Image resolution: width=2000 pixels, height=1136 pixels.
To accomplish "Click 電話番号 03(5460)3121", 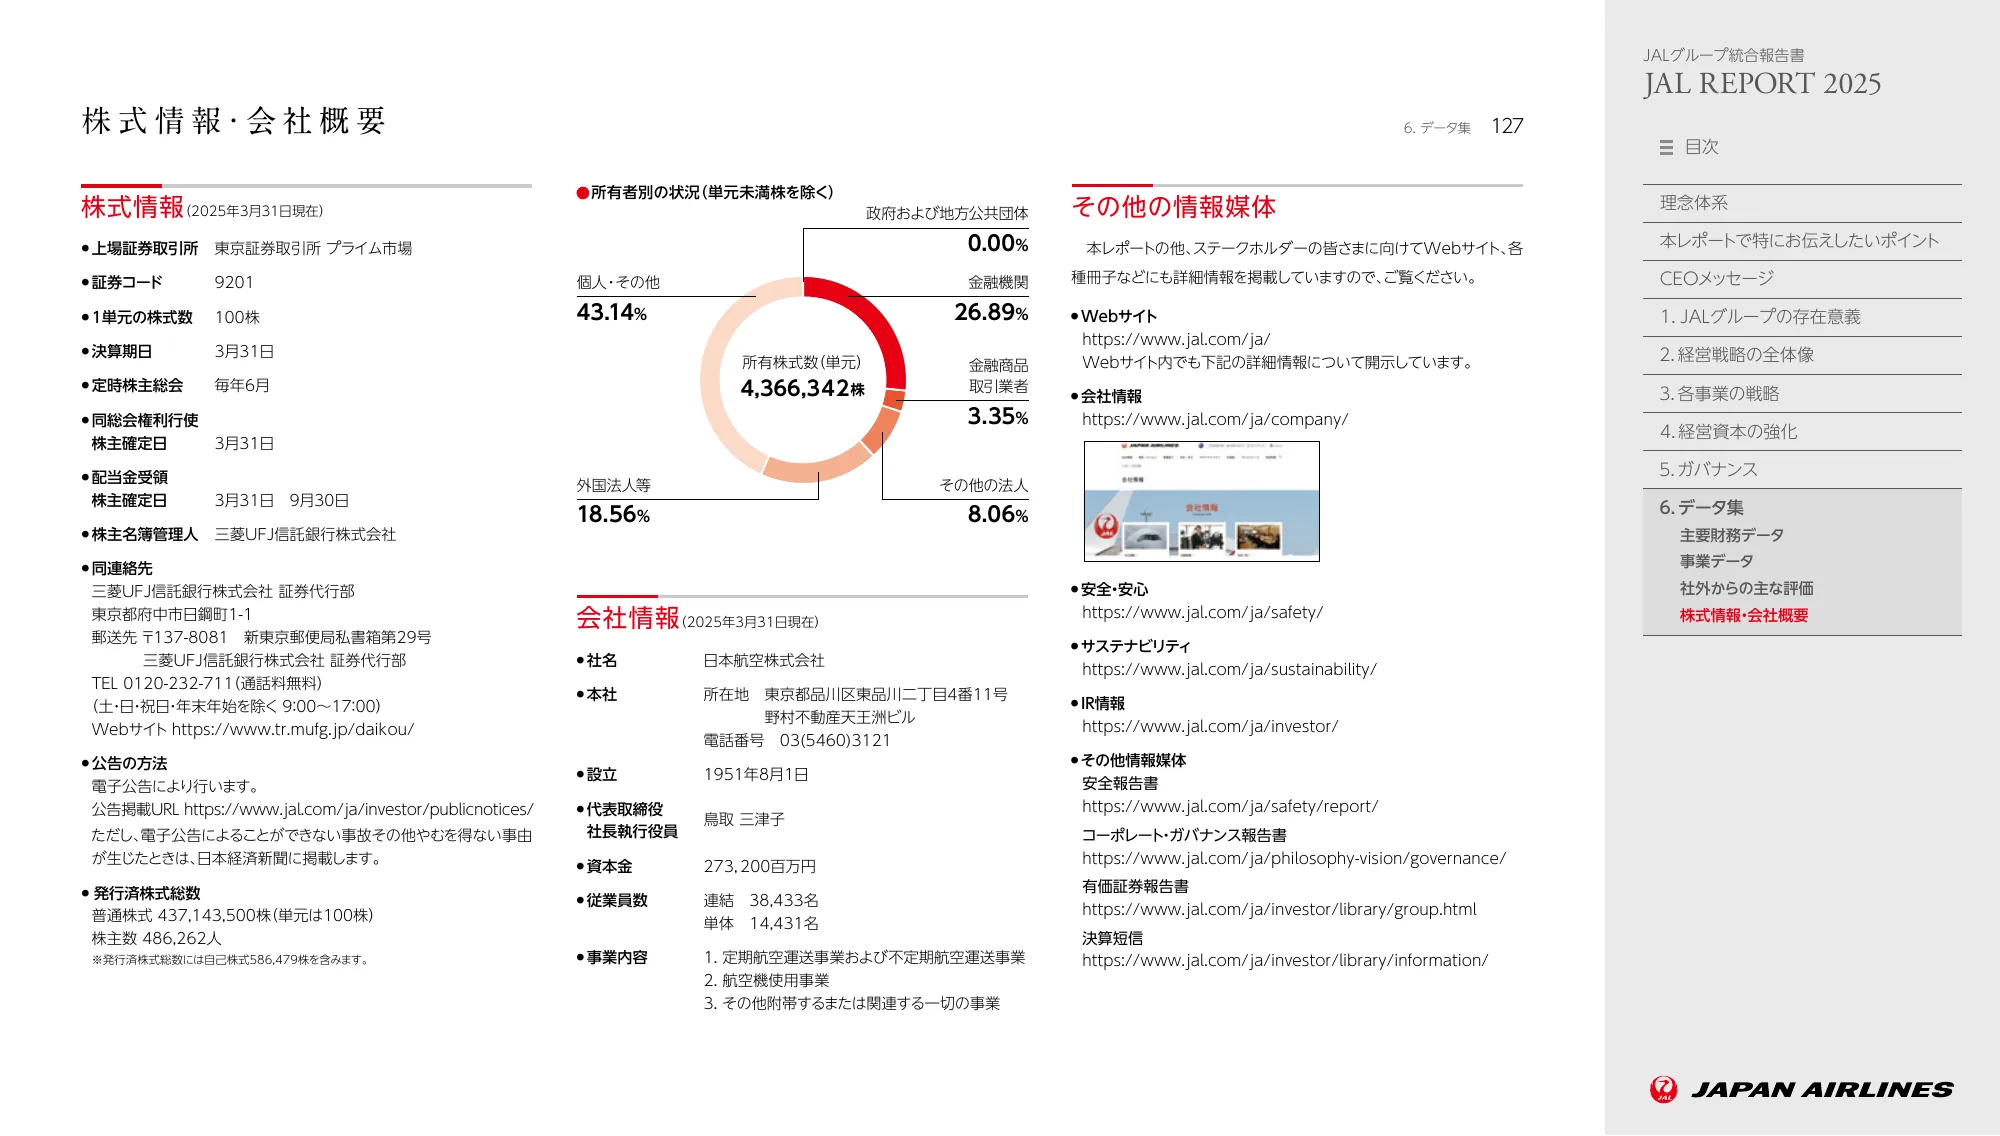I will pos(797,741).
